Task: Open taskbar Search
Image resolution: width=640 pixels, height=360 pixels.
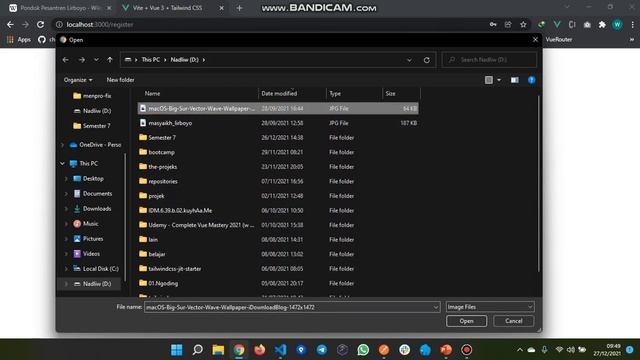Action: (x=198, y=350)
